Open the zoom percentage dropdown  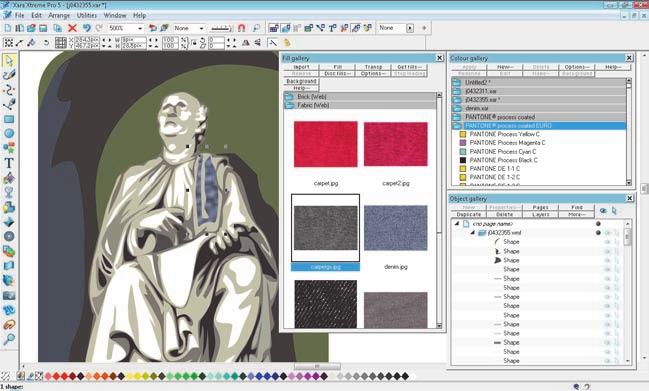point(140,28)
